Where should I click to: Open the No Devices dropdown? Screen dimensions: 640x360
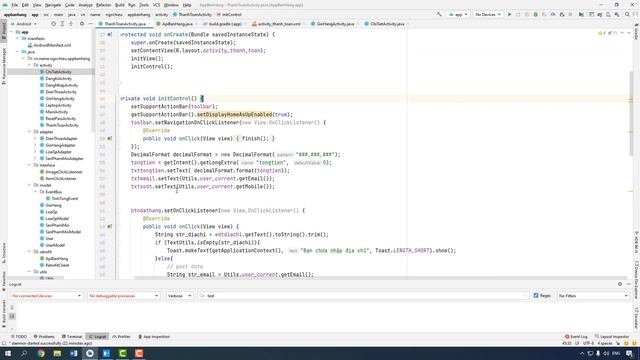click(x=488, y=14)
